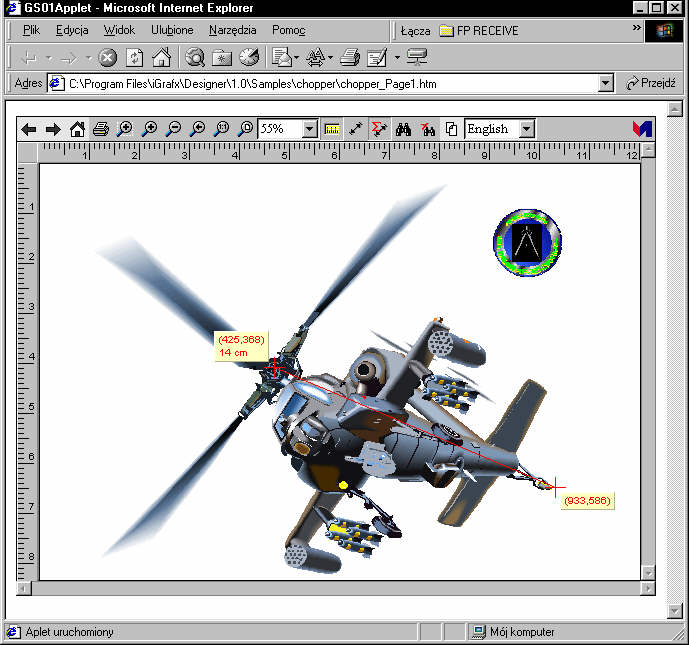Open the 55% zoom level dropdown
Image resolution: width=689 pixels, height=645 pixels.
point(309,129)
